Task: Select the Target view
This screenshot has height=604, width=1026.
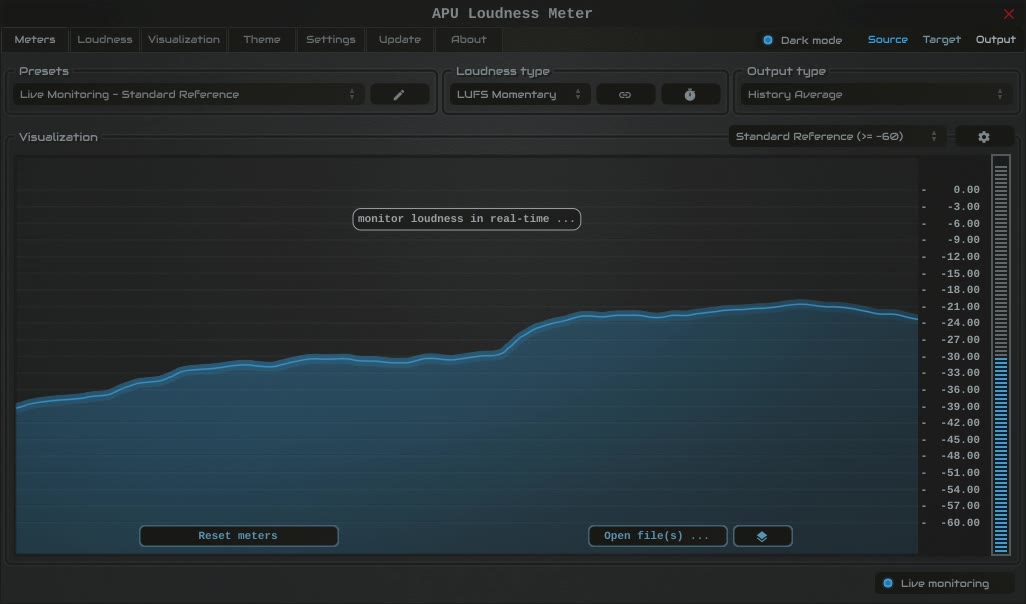Action: [942, 39]
